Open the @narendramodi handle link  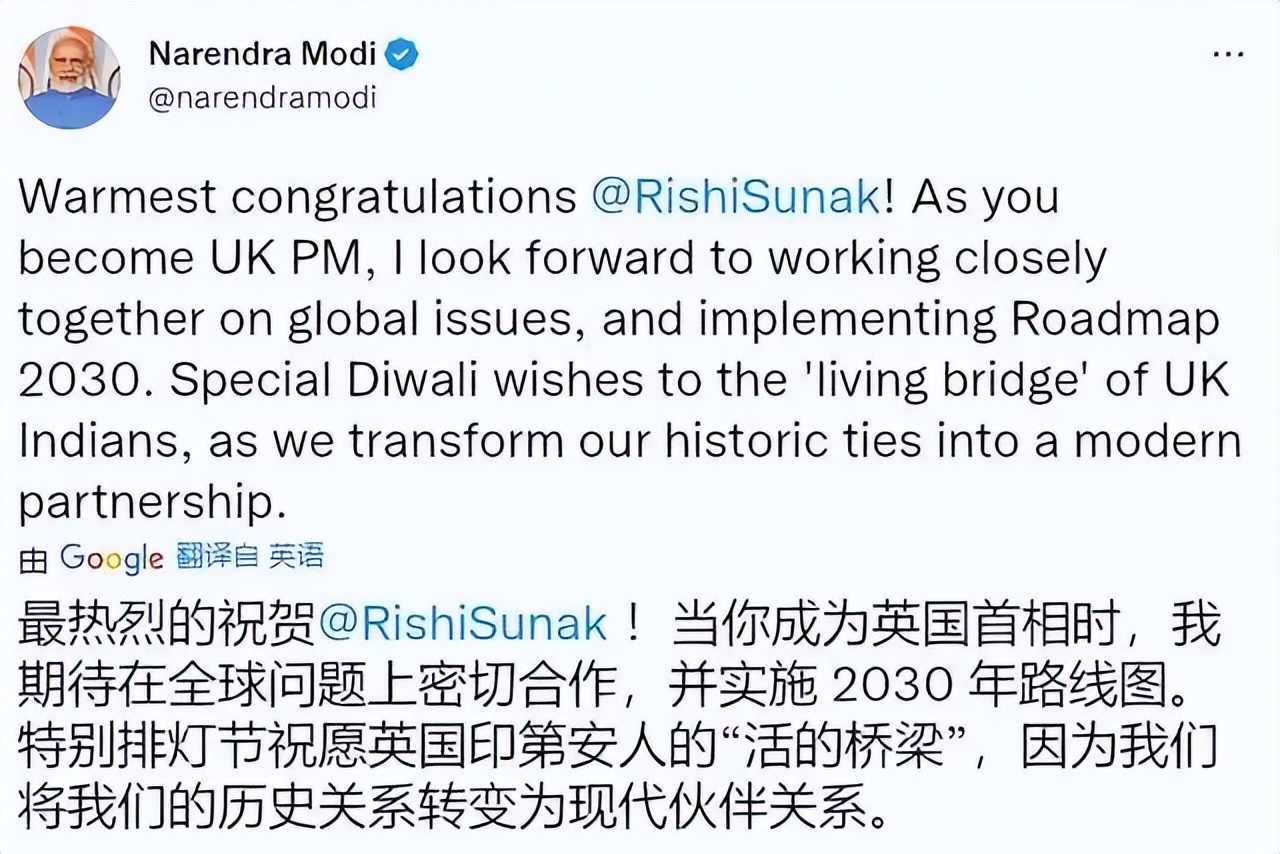(262, 99)
